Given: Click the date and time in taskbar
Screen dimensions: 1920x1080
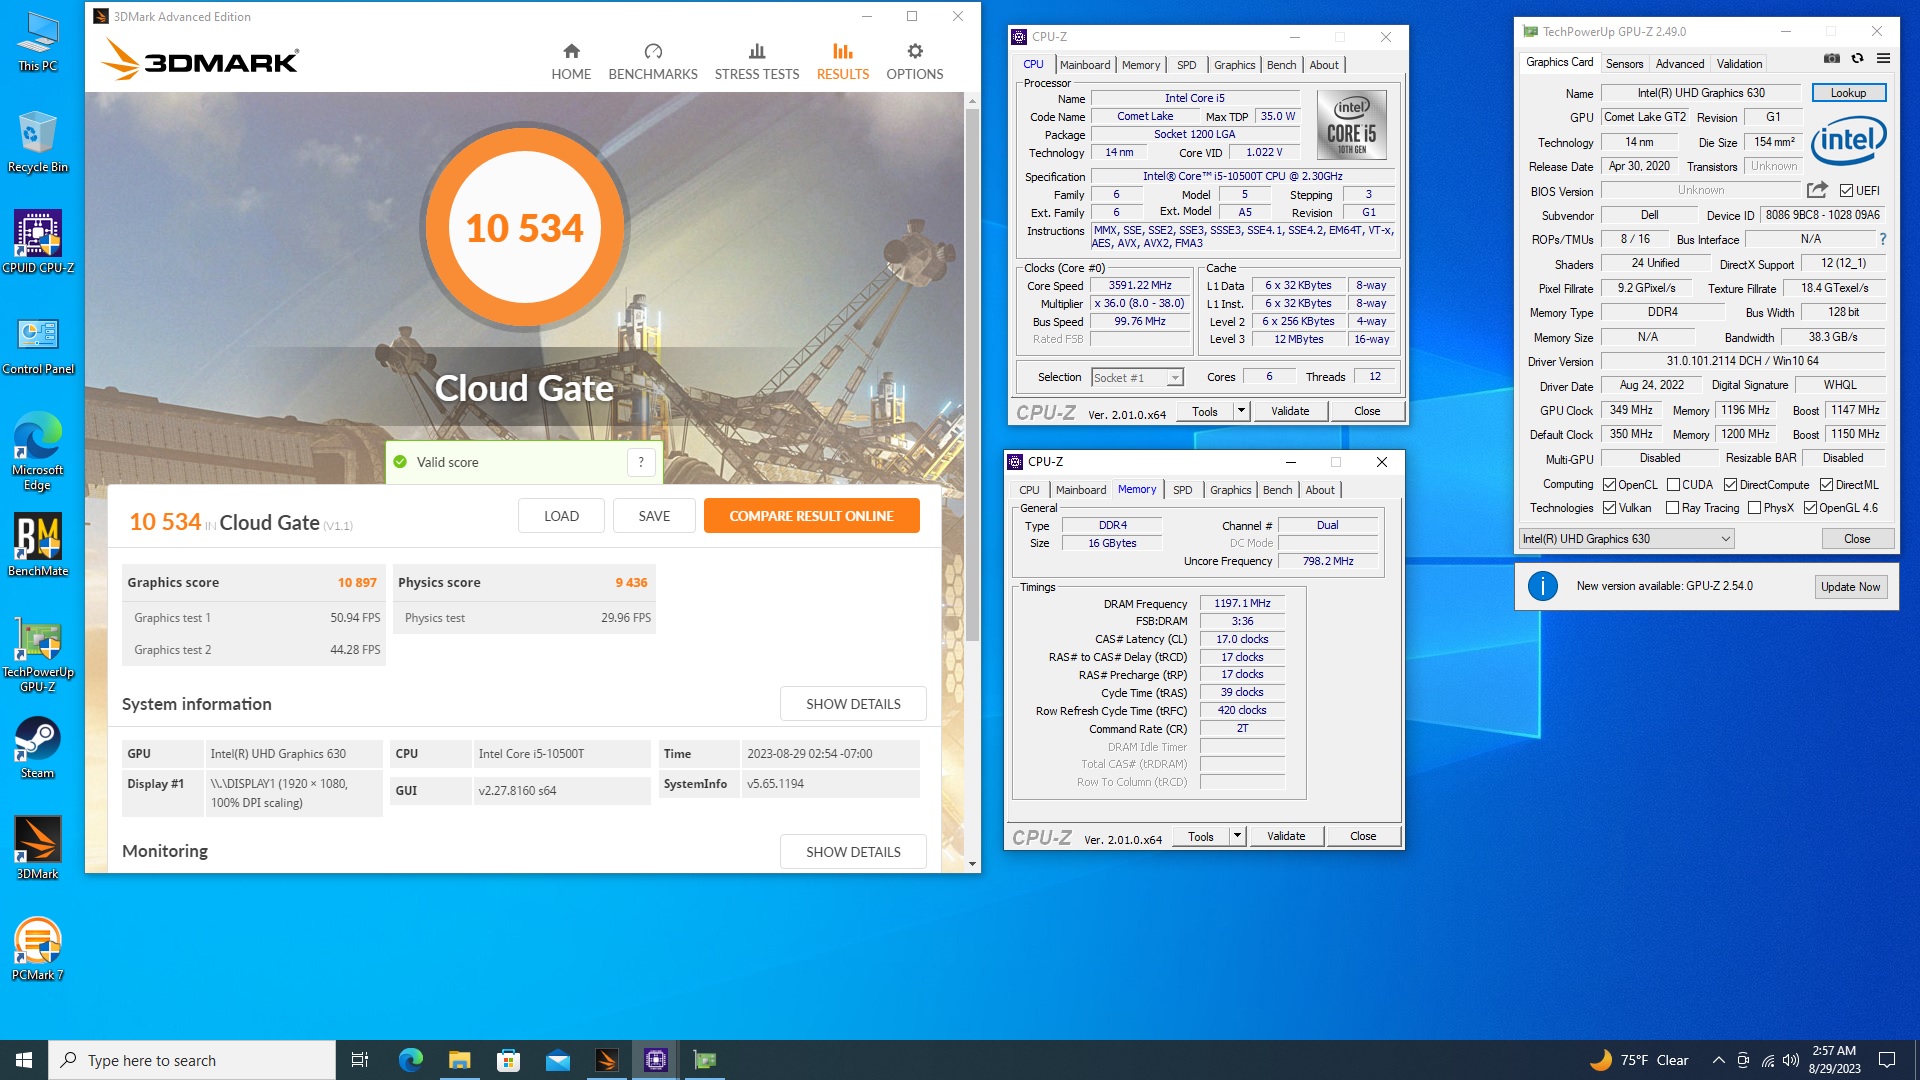Looking at the screenshot, I should pos(1834,1060).
